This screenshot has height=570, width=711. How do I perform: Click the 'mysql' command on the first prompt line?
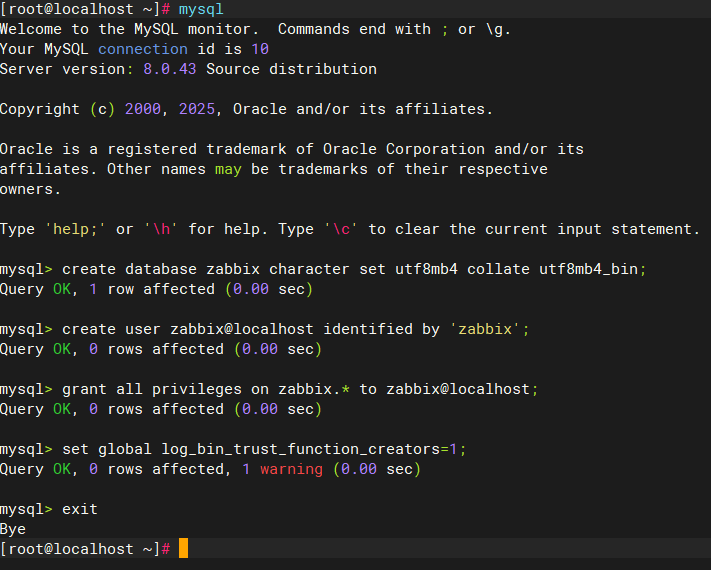point(201,9)
